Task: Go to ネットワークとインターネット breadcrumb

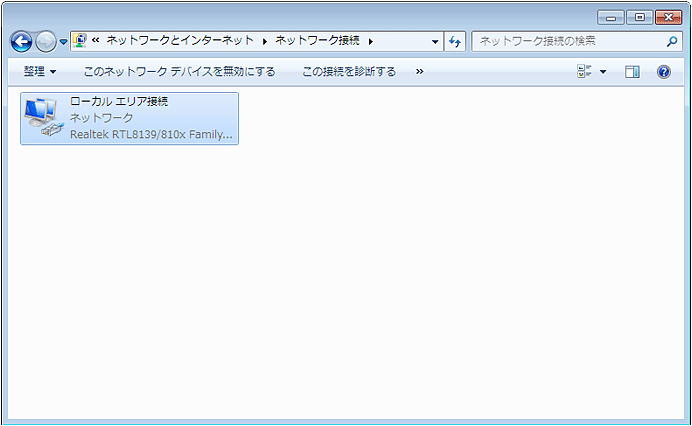Action: click(x=180, y=41)
